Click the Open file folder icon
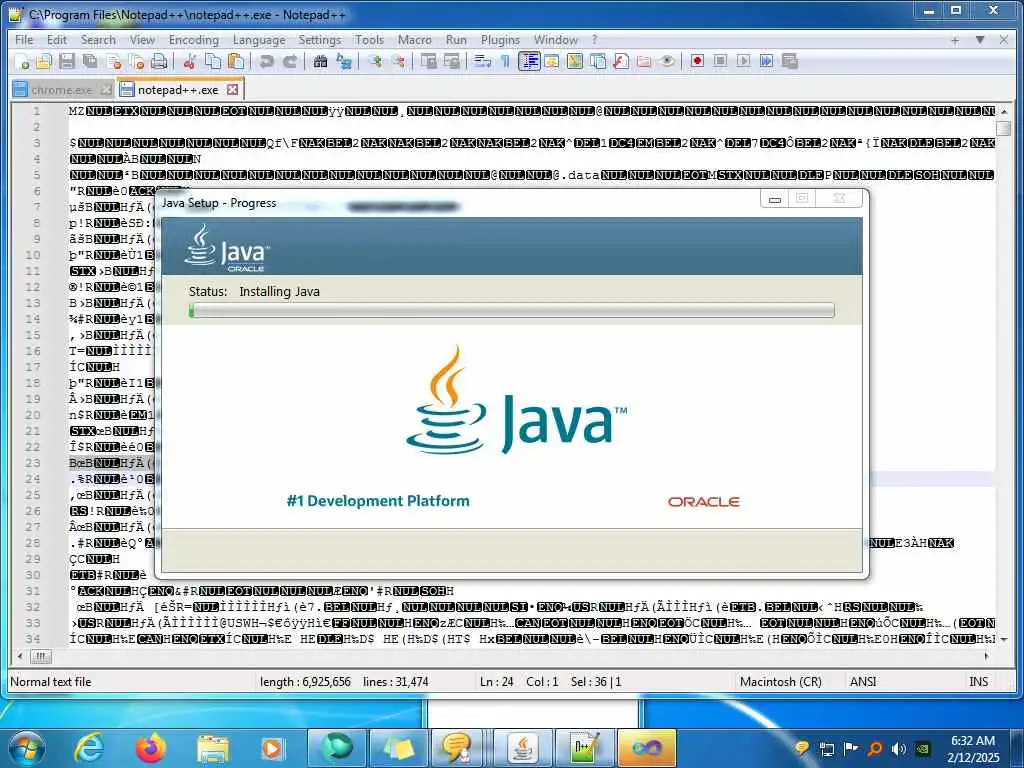Screen dimensions: 1024x768 [x=43, y=61]
